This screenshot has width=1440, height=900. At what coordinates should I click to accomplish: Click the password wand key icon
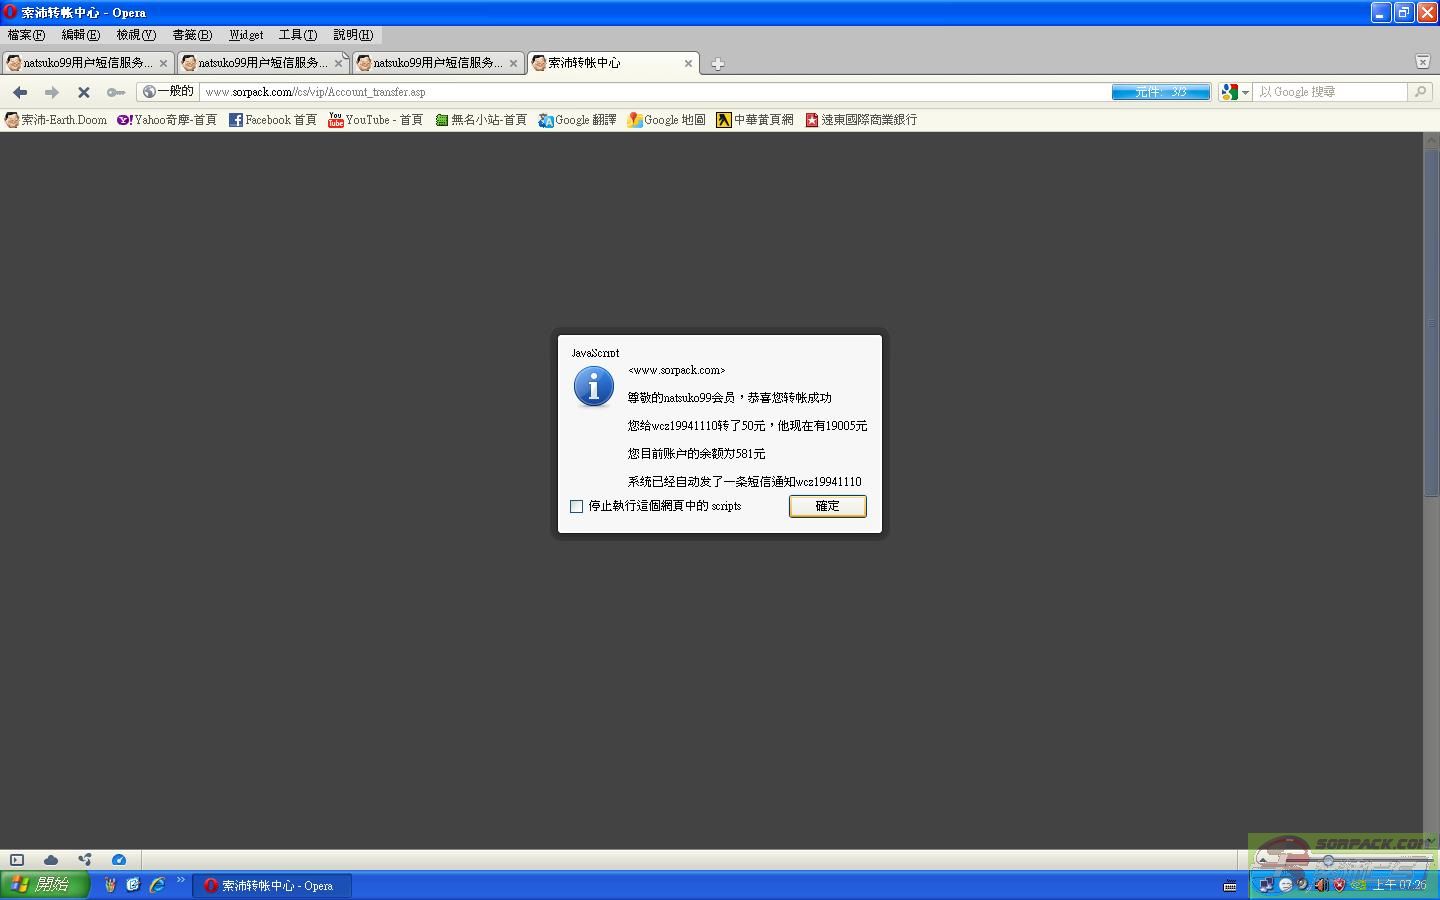[x=116, y=92]
